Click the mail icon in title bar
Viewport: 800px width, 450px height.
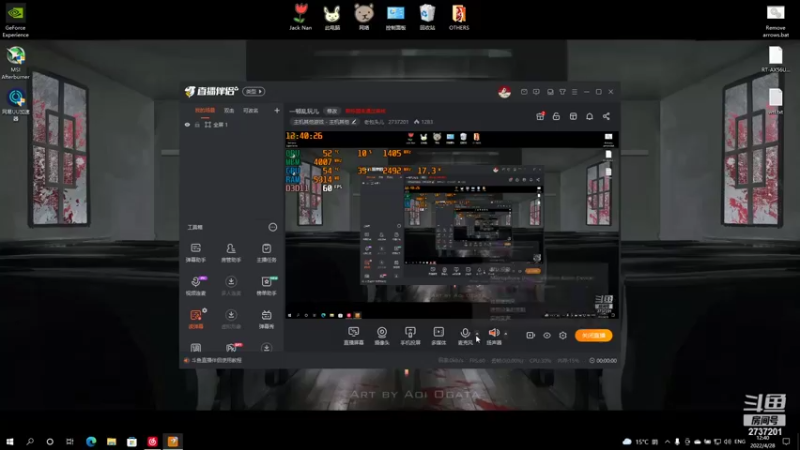524,92
